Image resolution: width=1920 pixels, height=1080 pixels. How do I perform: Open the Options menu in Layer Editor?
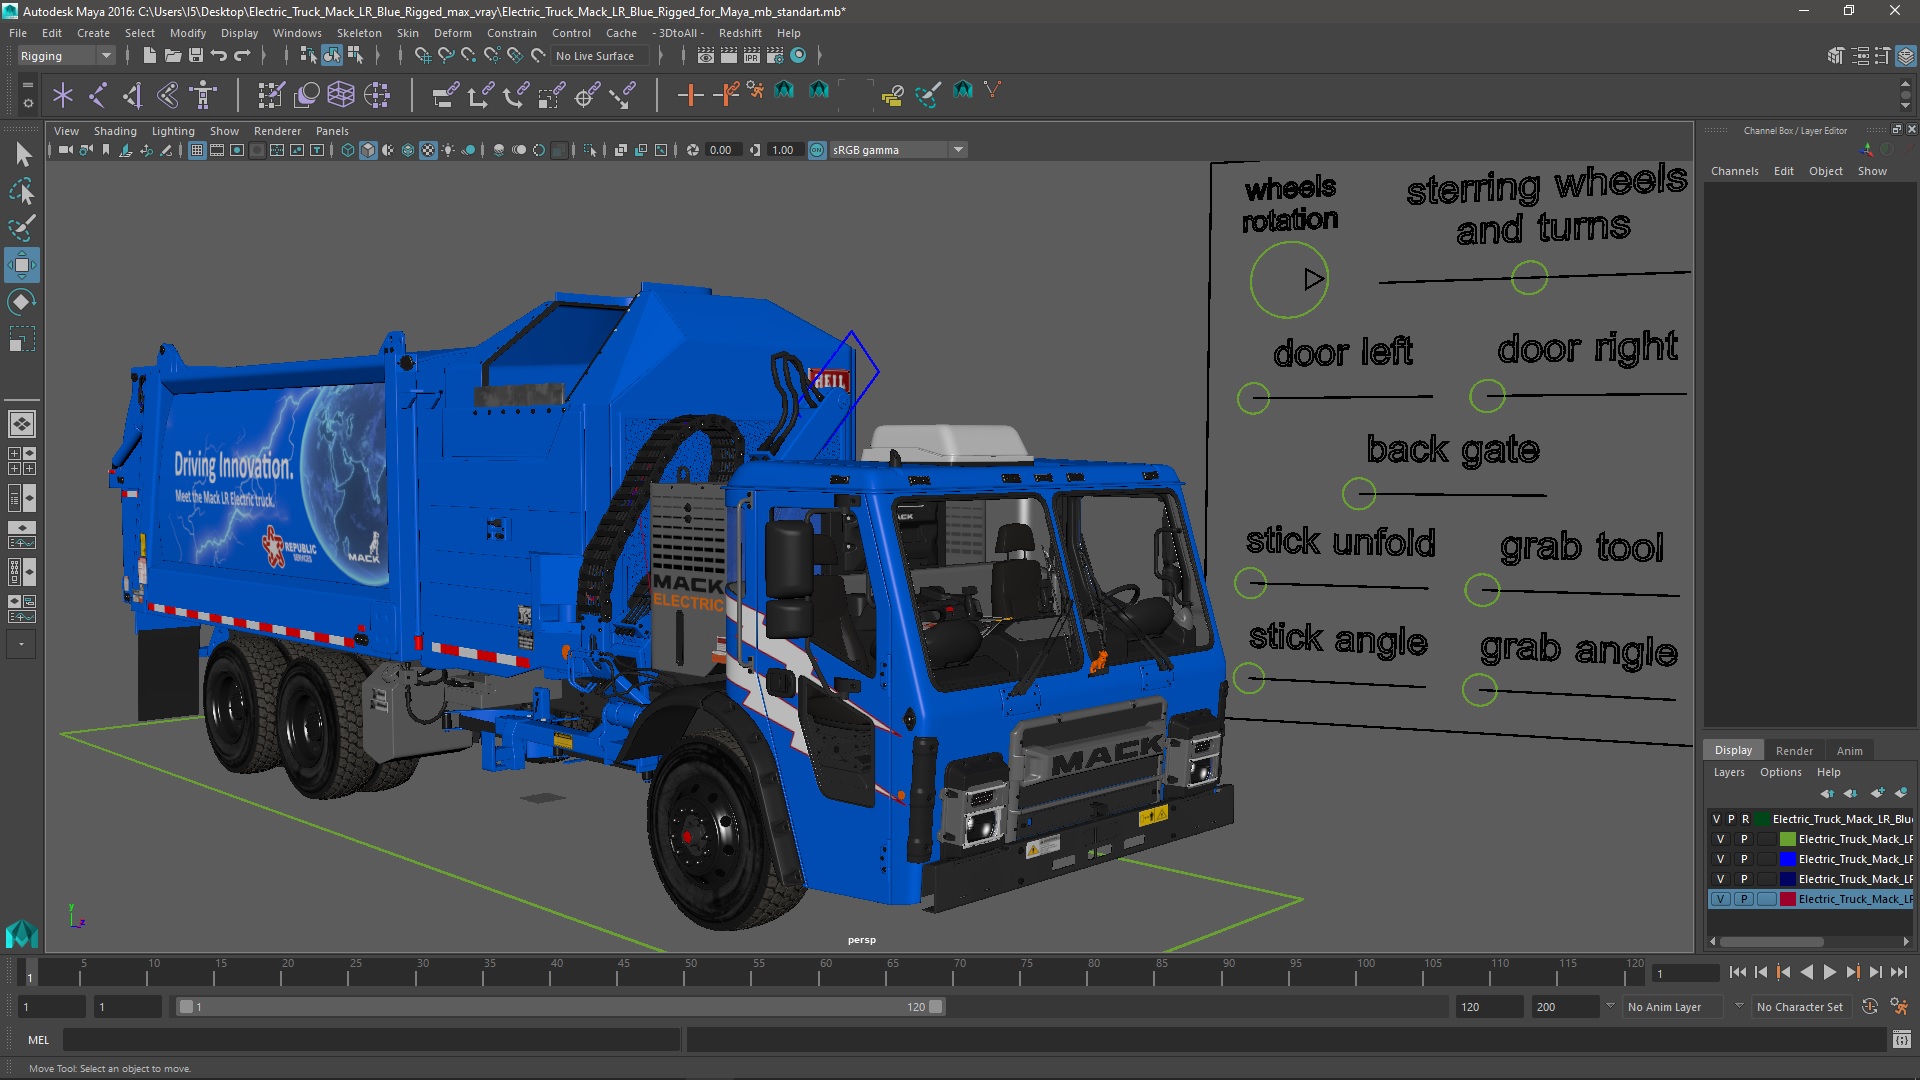tap(1780, 772)
